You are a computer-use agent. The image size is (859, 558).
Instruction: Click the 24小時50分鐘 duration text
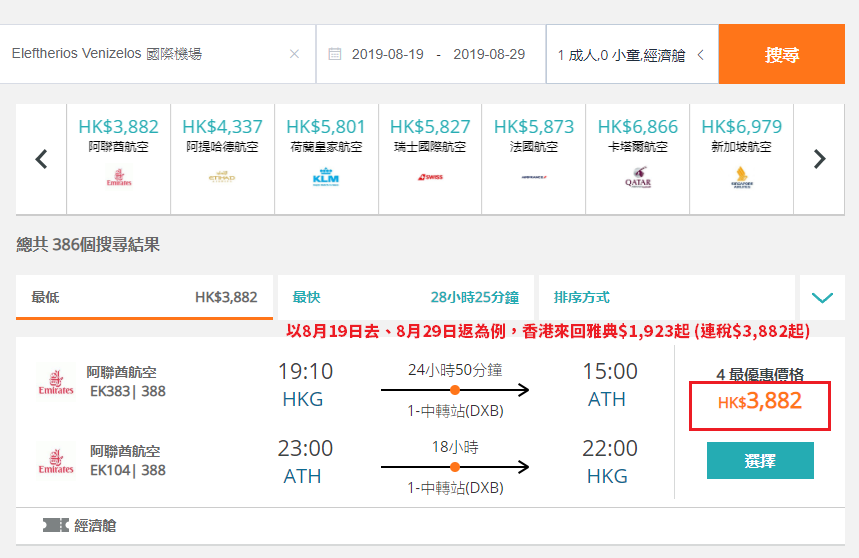(x=455, y=370)
